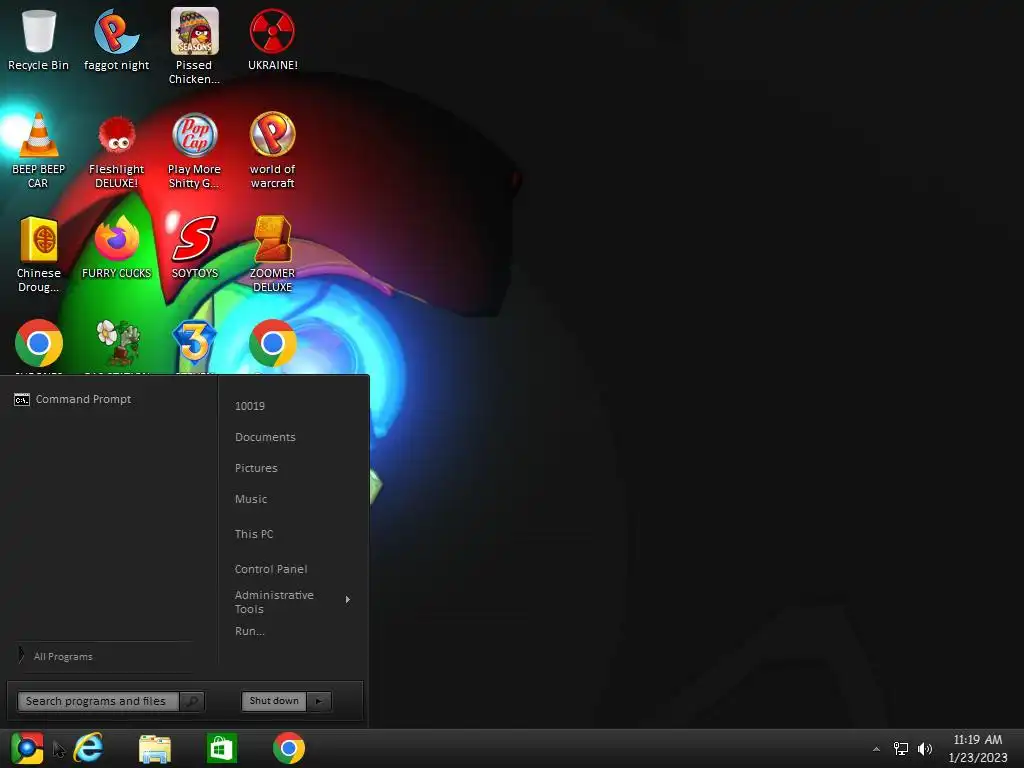Choose Run... in the Start menu
This screenshot has width=1024, height=768.
(x=249, y=631)
